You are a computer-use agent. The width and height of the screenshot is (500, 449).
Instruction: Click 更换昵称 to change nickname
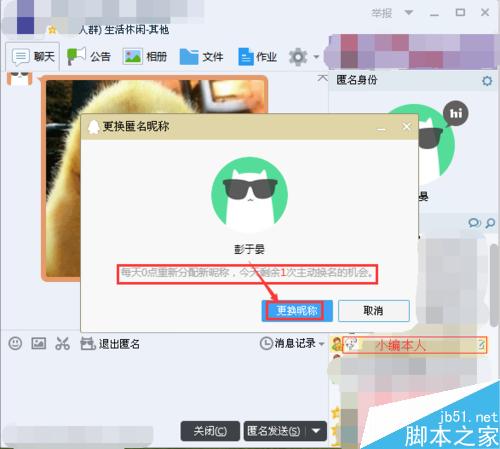[297, 311]
